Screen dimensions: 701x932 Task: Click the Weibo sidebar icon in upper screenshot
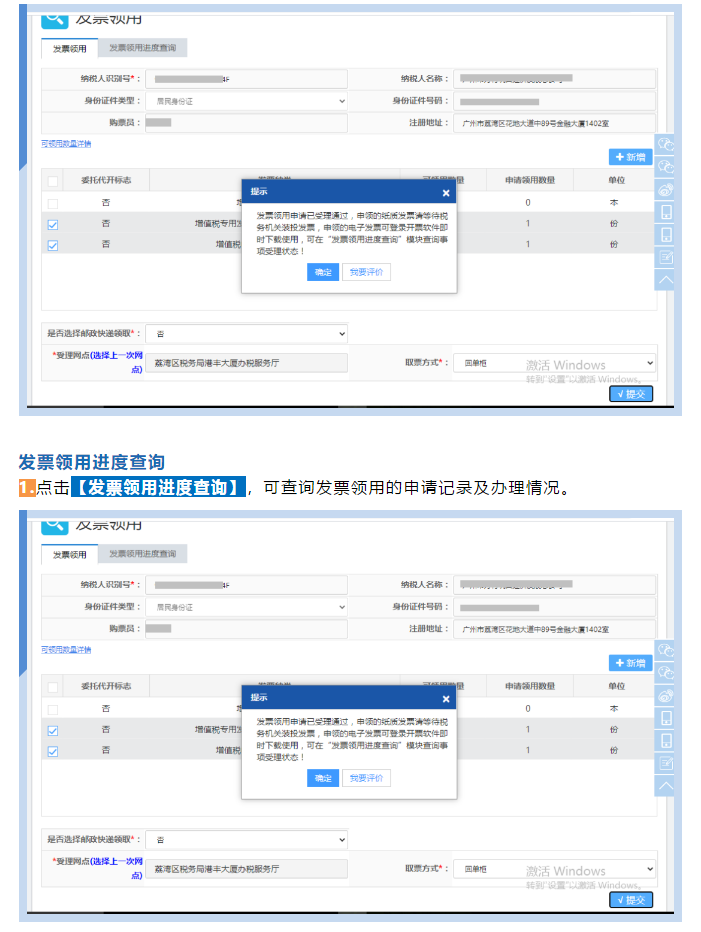pyautogui.click(x=667, y=189)
